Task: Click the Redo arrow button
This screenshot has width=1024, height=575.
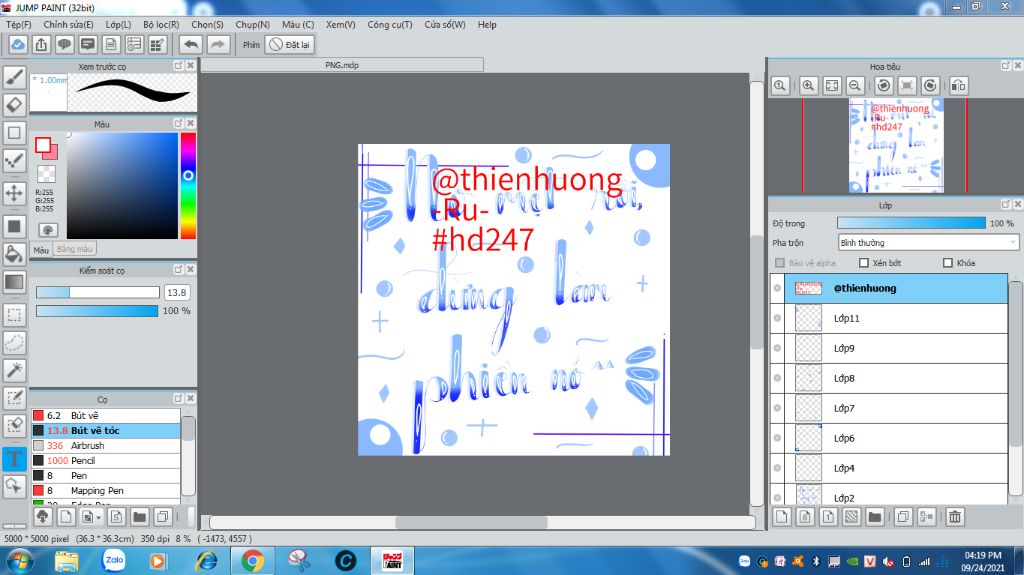Action: (217, 44)
